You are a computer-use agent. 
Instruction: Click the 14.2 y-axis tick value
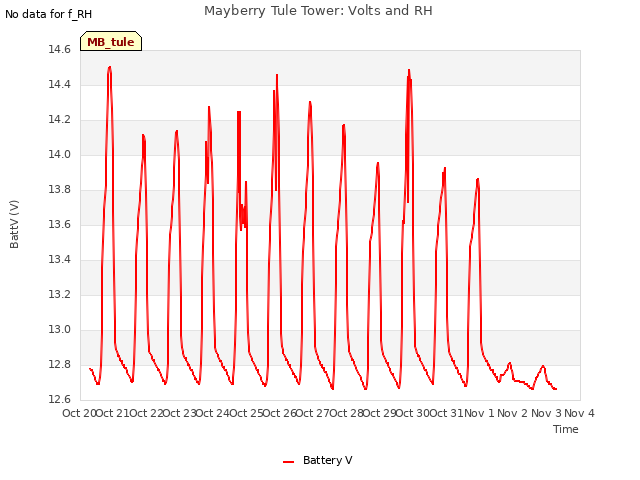coord(59,120)
